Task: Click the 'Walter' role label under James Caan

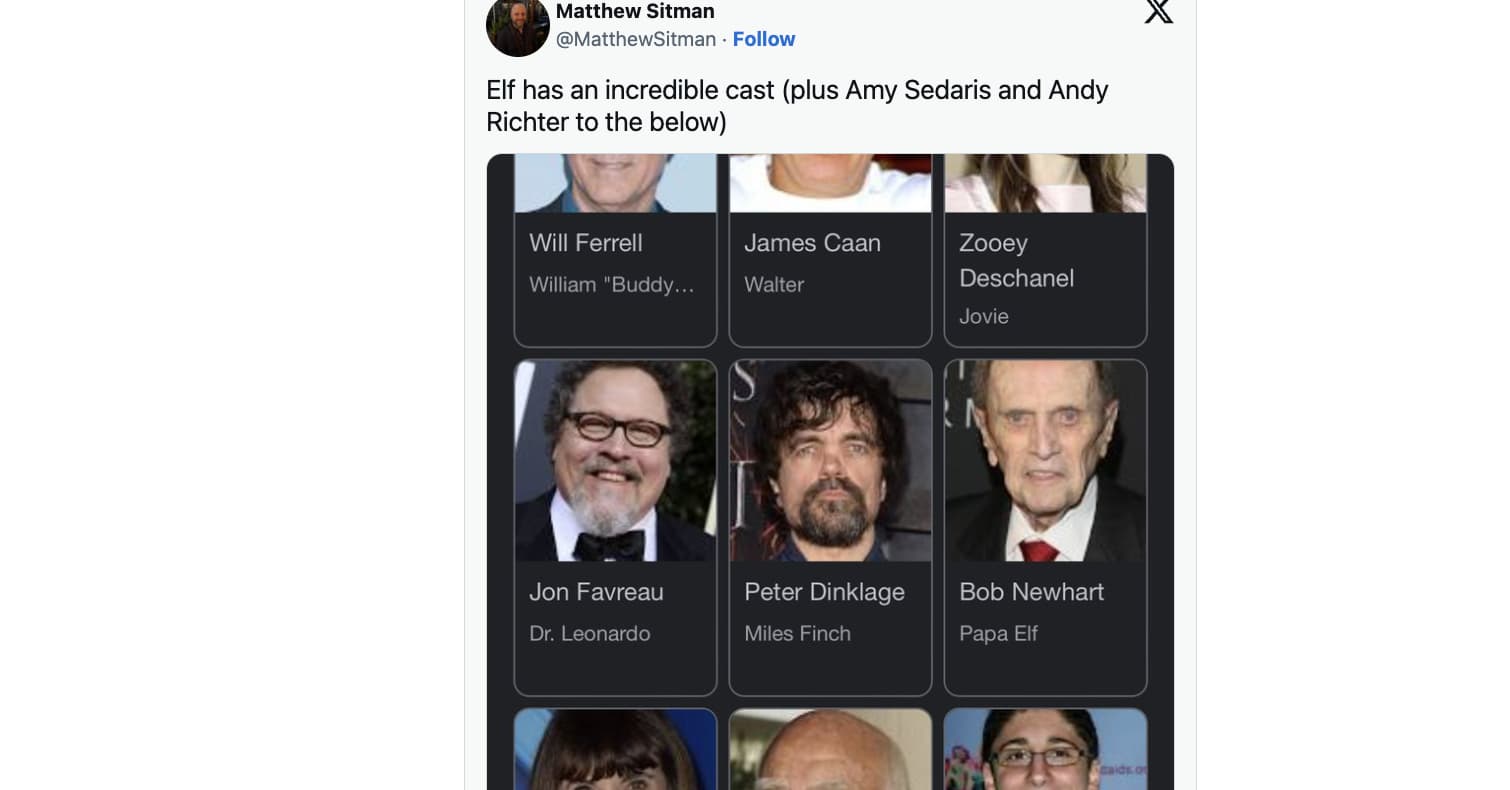Action: click(x=774, y=285)
